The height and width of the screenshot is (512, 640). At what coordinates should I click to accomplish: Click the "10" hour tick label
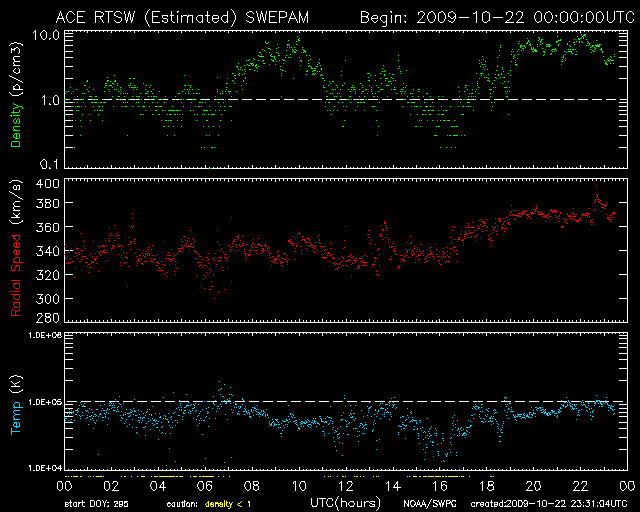click(x=299, y=486)
